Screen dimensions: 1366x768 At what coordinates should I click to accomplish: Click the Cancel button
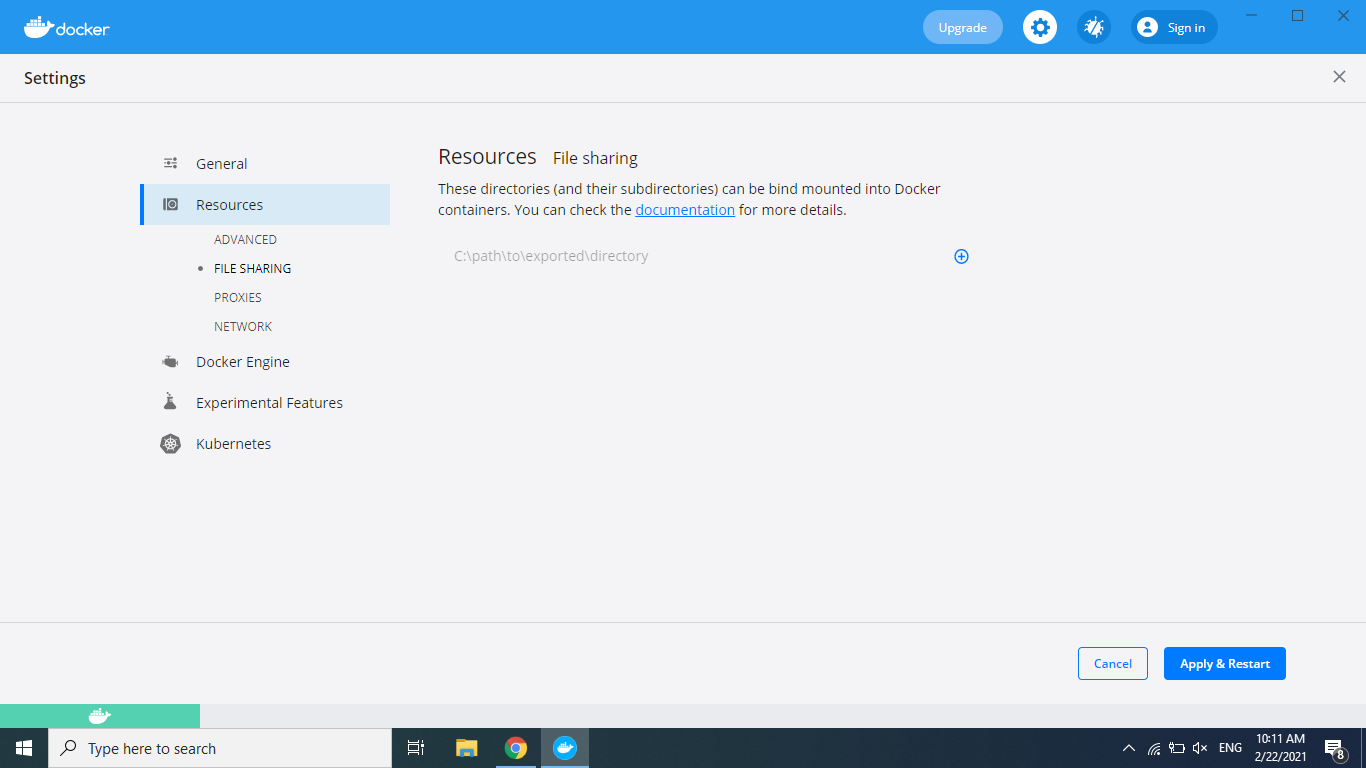1113,663
